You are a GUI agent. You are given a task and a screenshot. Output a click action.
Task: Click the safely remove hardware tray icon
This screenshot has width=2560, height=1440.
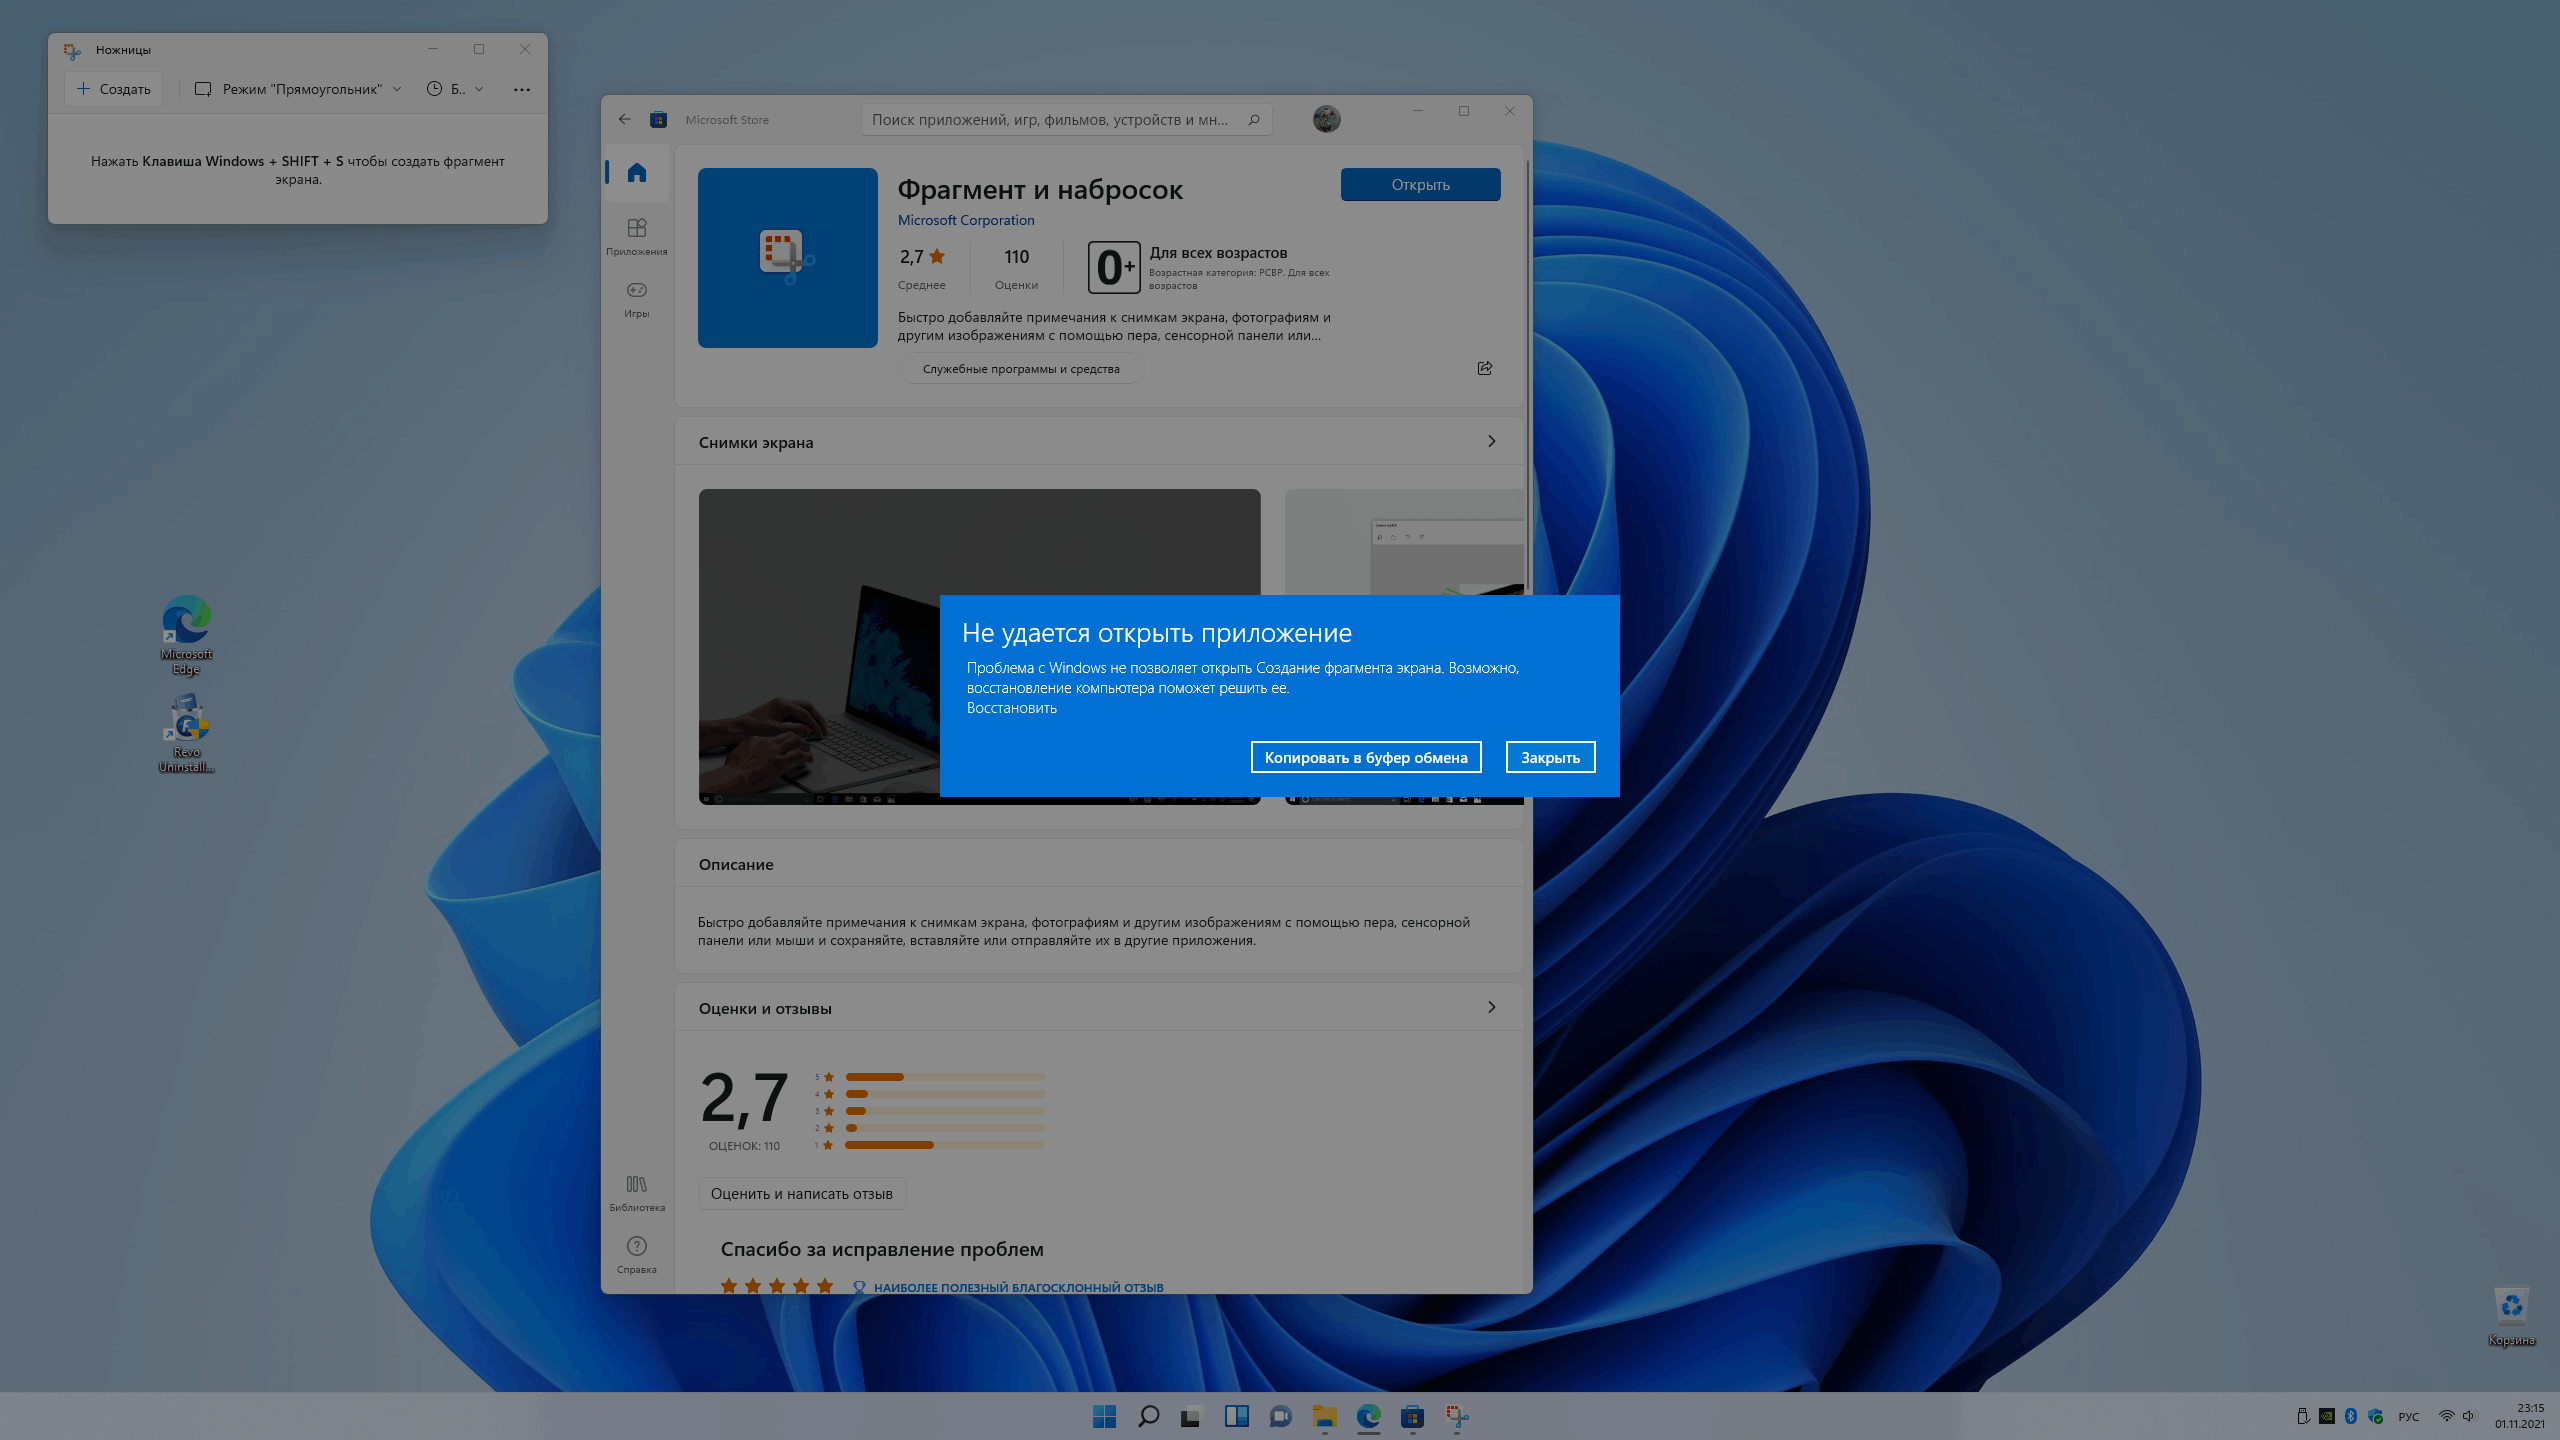pos(2302,1416)
